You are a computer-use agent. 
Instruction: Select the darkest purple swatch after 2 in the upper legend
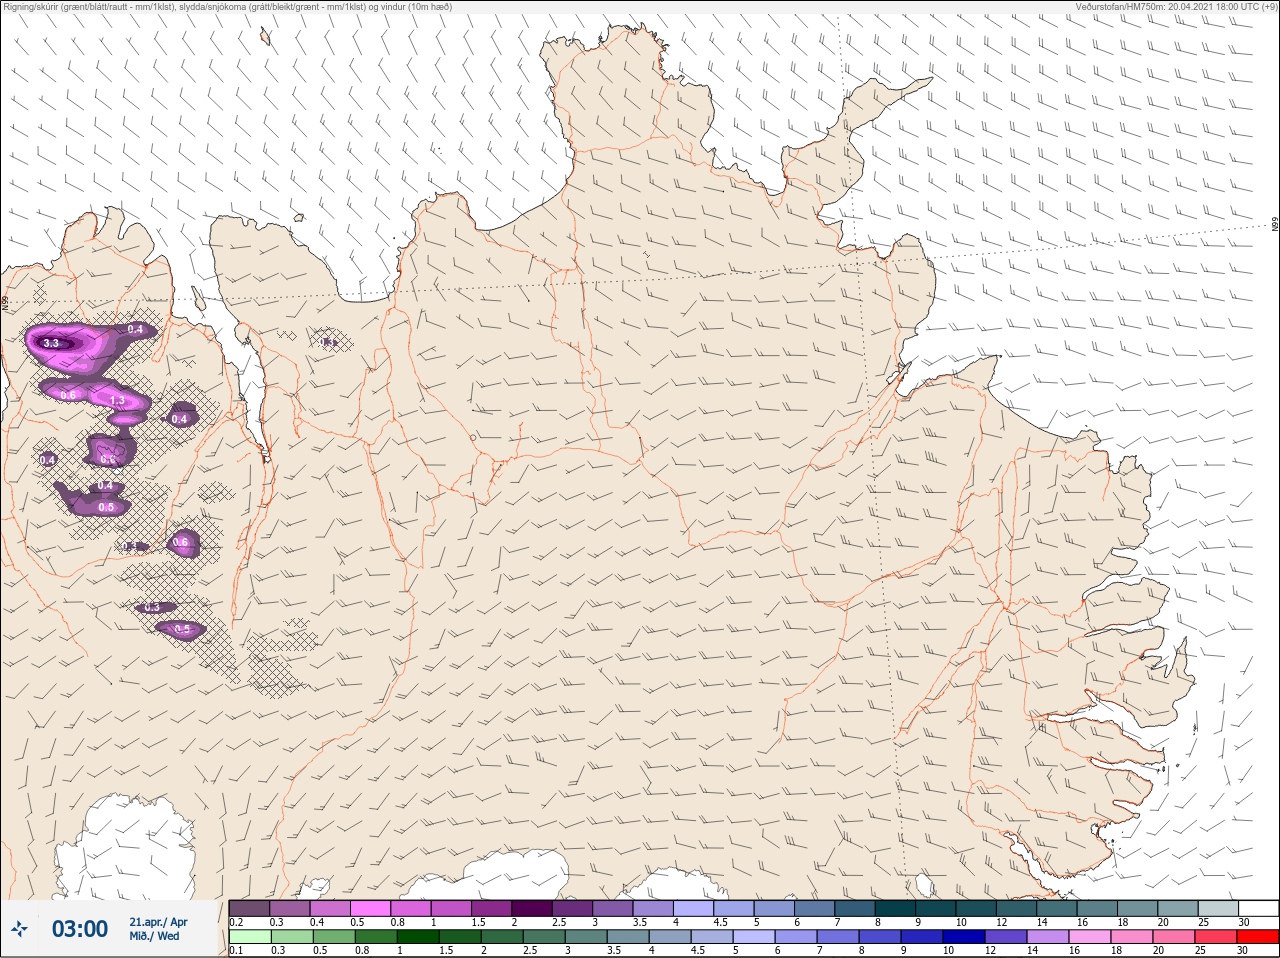[x=534, y=908]
